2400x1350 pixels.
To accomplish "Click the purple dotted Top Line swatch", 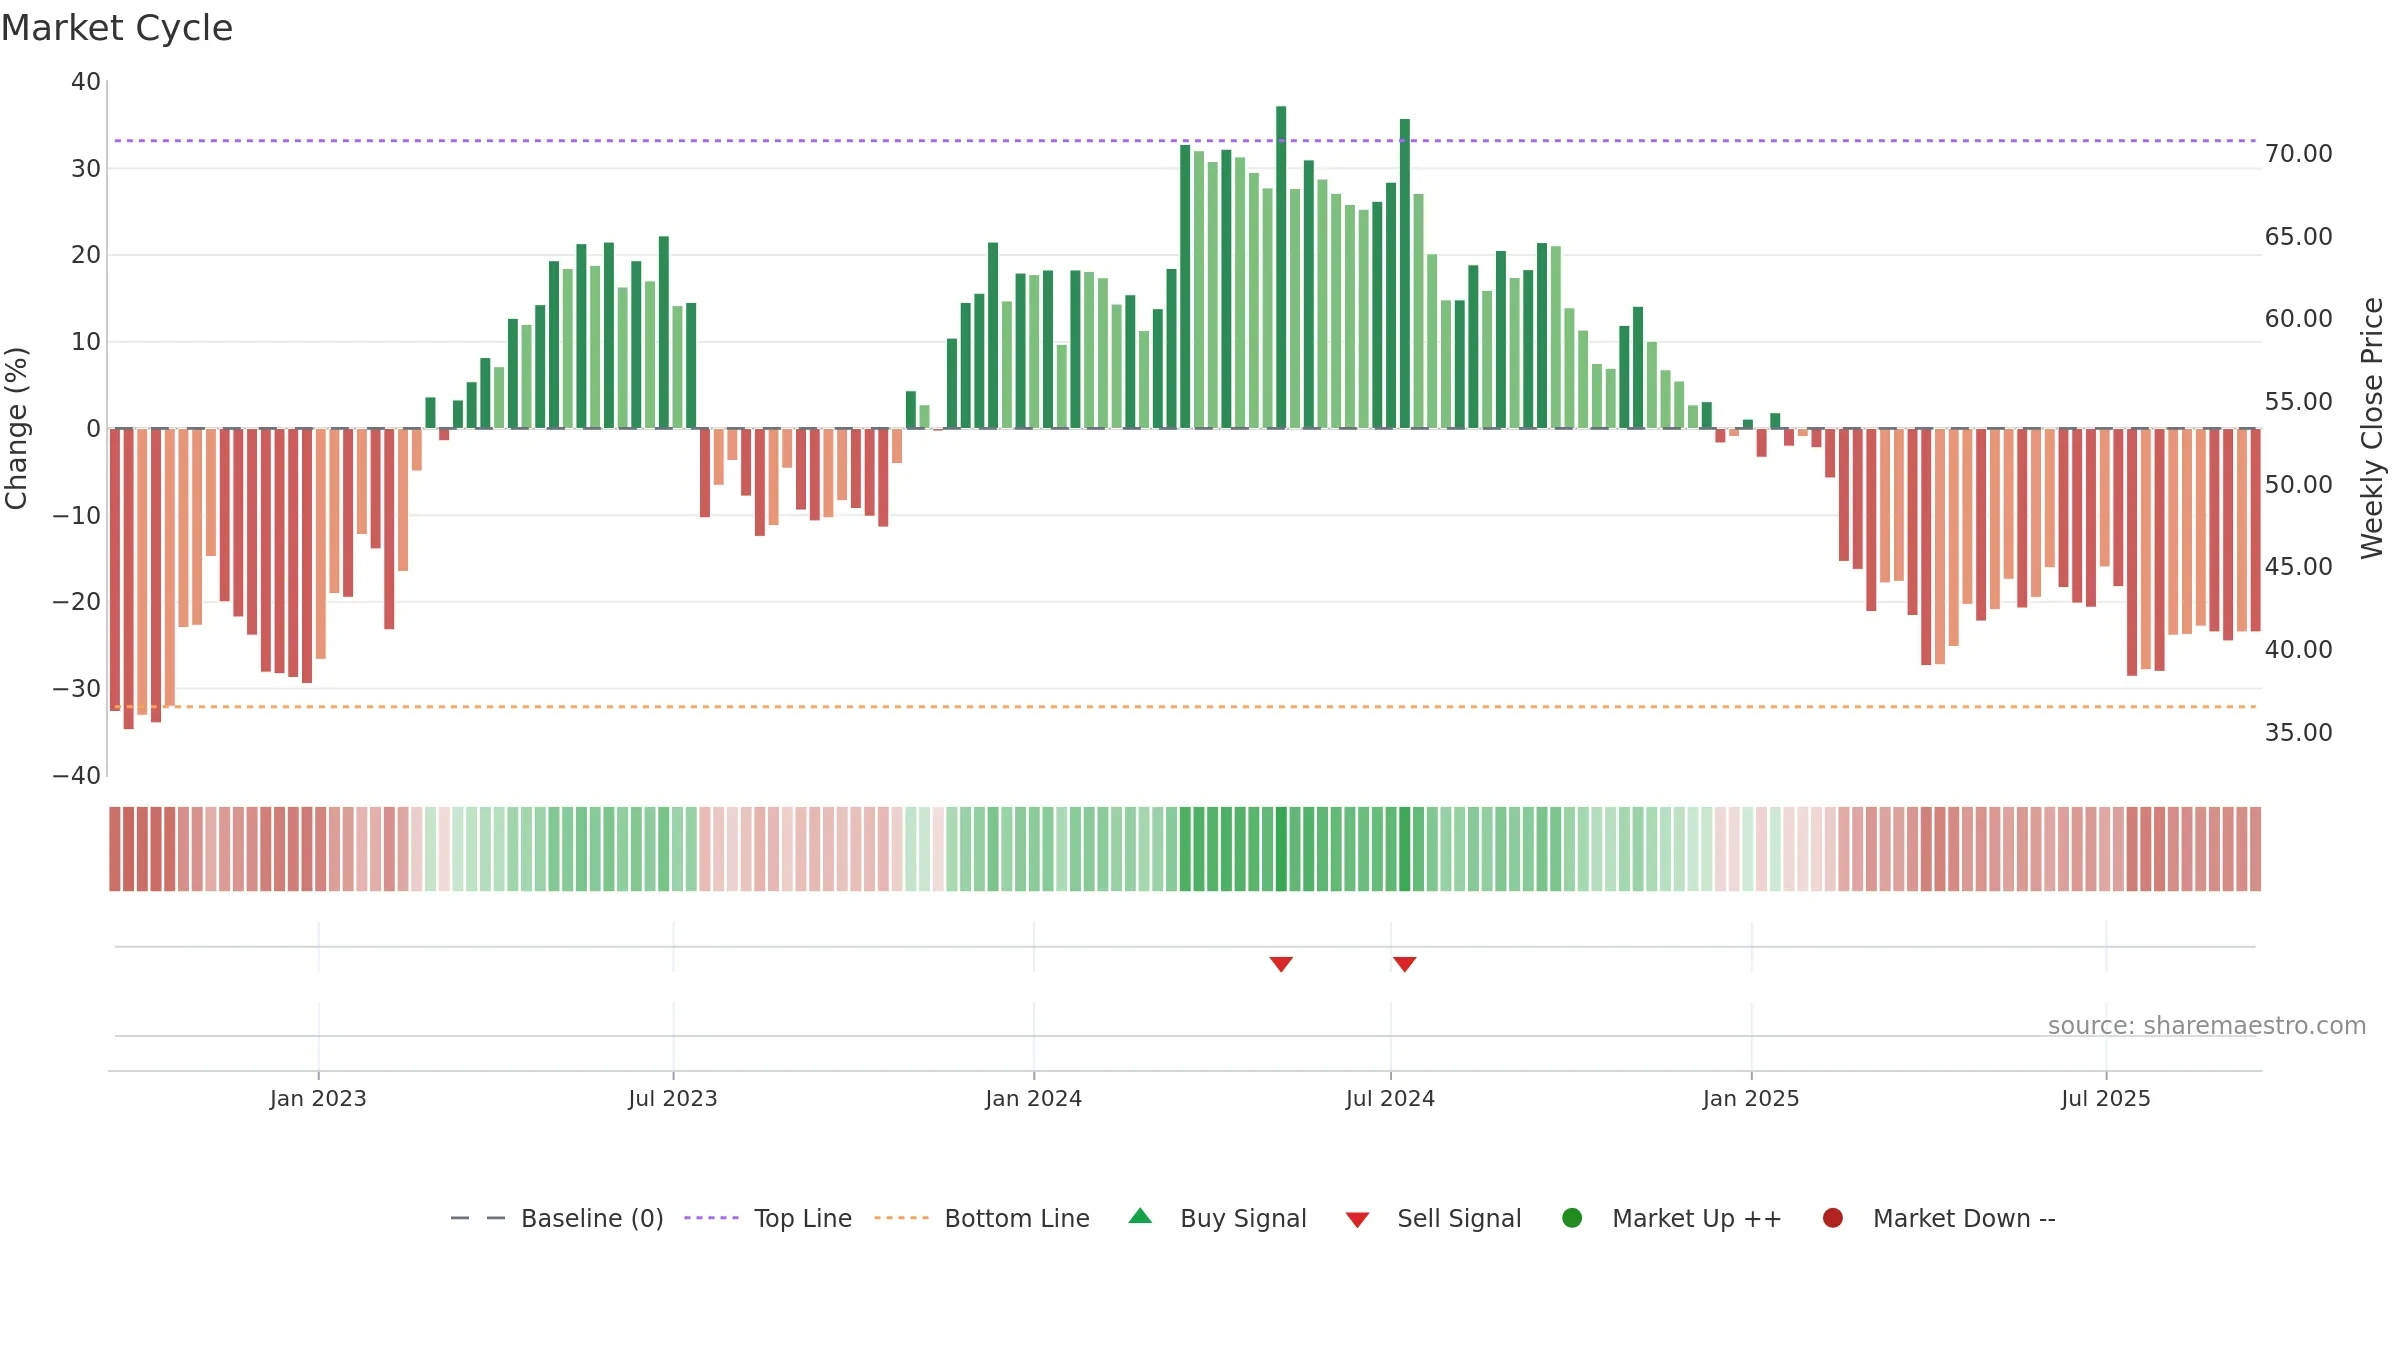I will click(711, 1218).
